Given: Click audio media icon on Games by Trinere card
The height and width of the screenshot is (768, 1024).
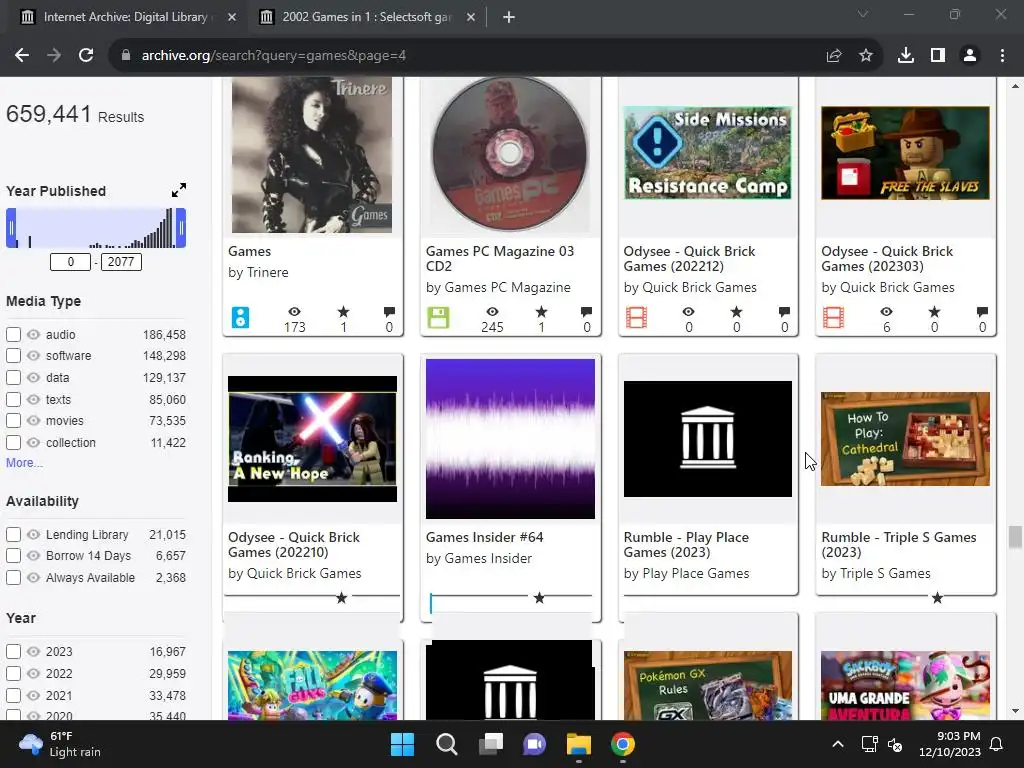Looking at the screenshot, I should 240,317.
